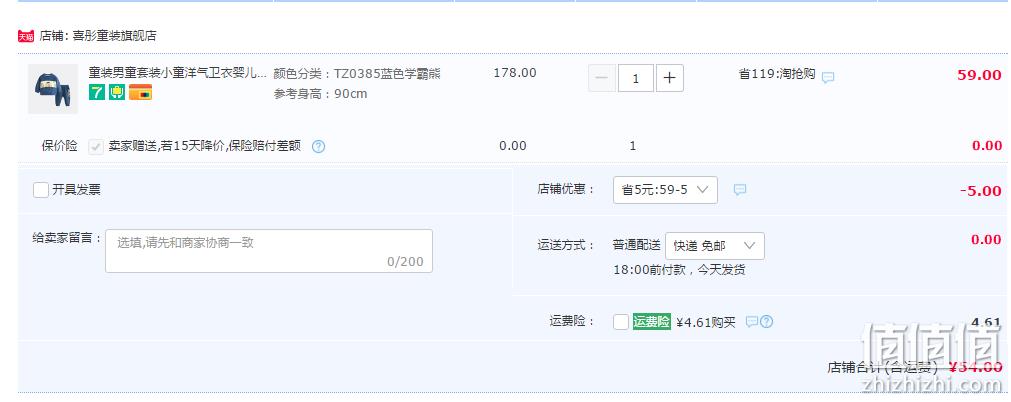1011x402 pixels.
Task: Click help icon next to 运费险 purchase
Action: [766, 321]
